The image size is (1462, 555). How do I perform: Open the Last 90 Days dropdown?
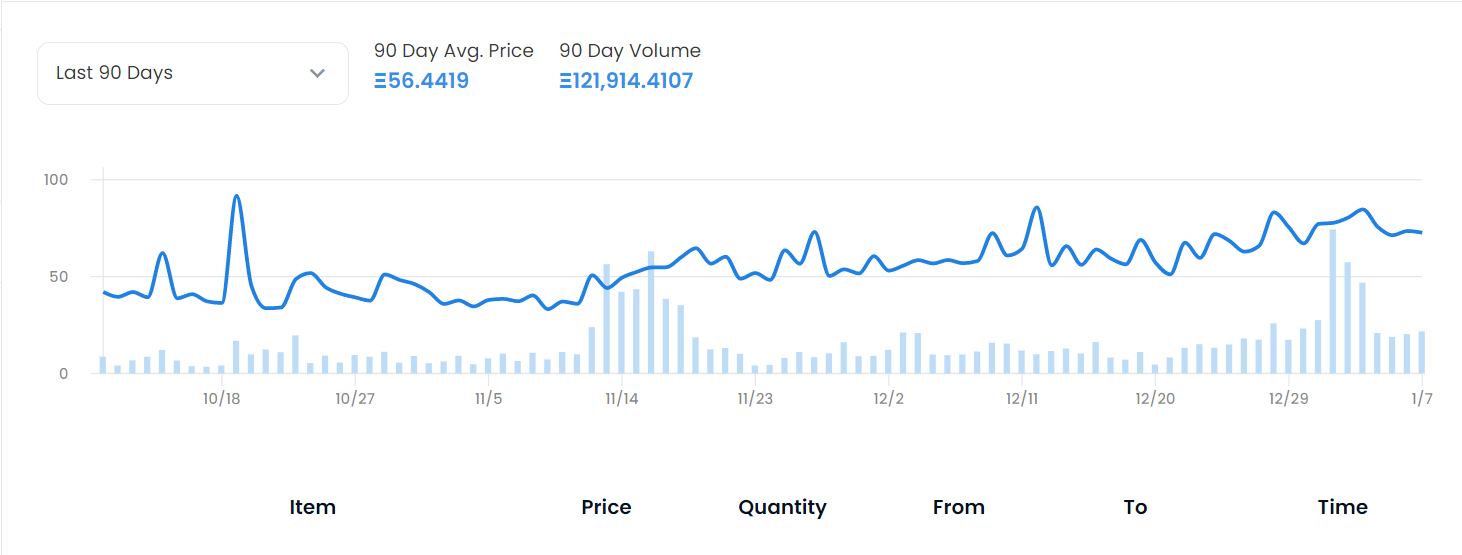(192, 73)
